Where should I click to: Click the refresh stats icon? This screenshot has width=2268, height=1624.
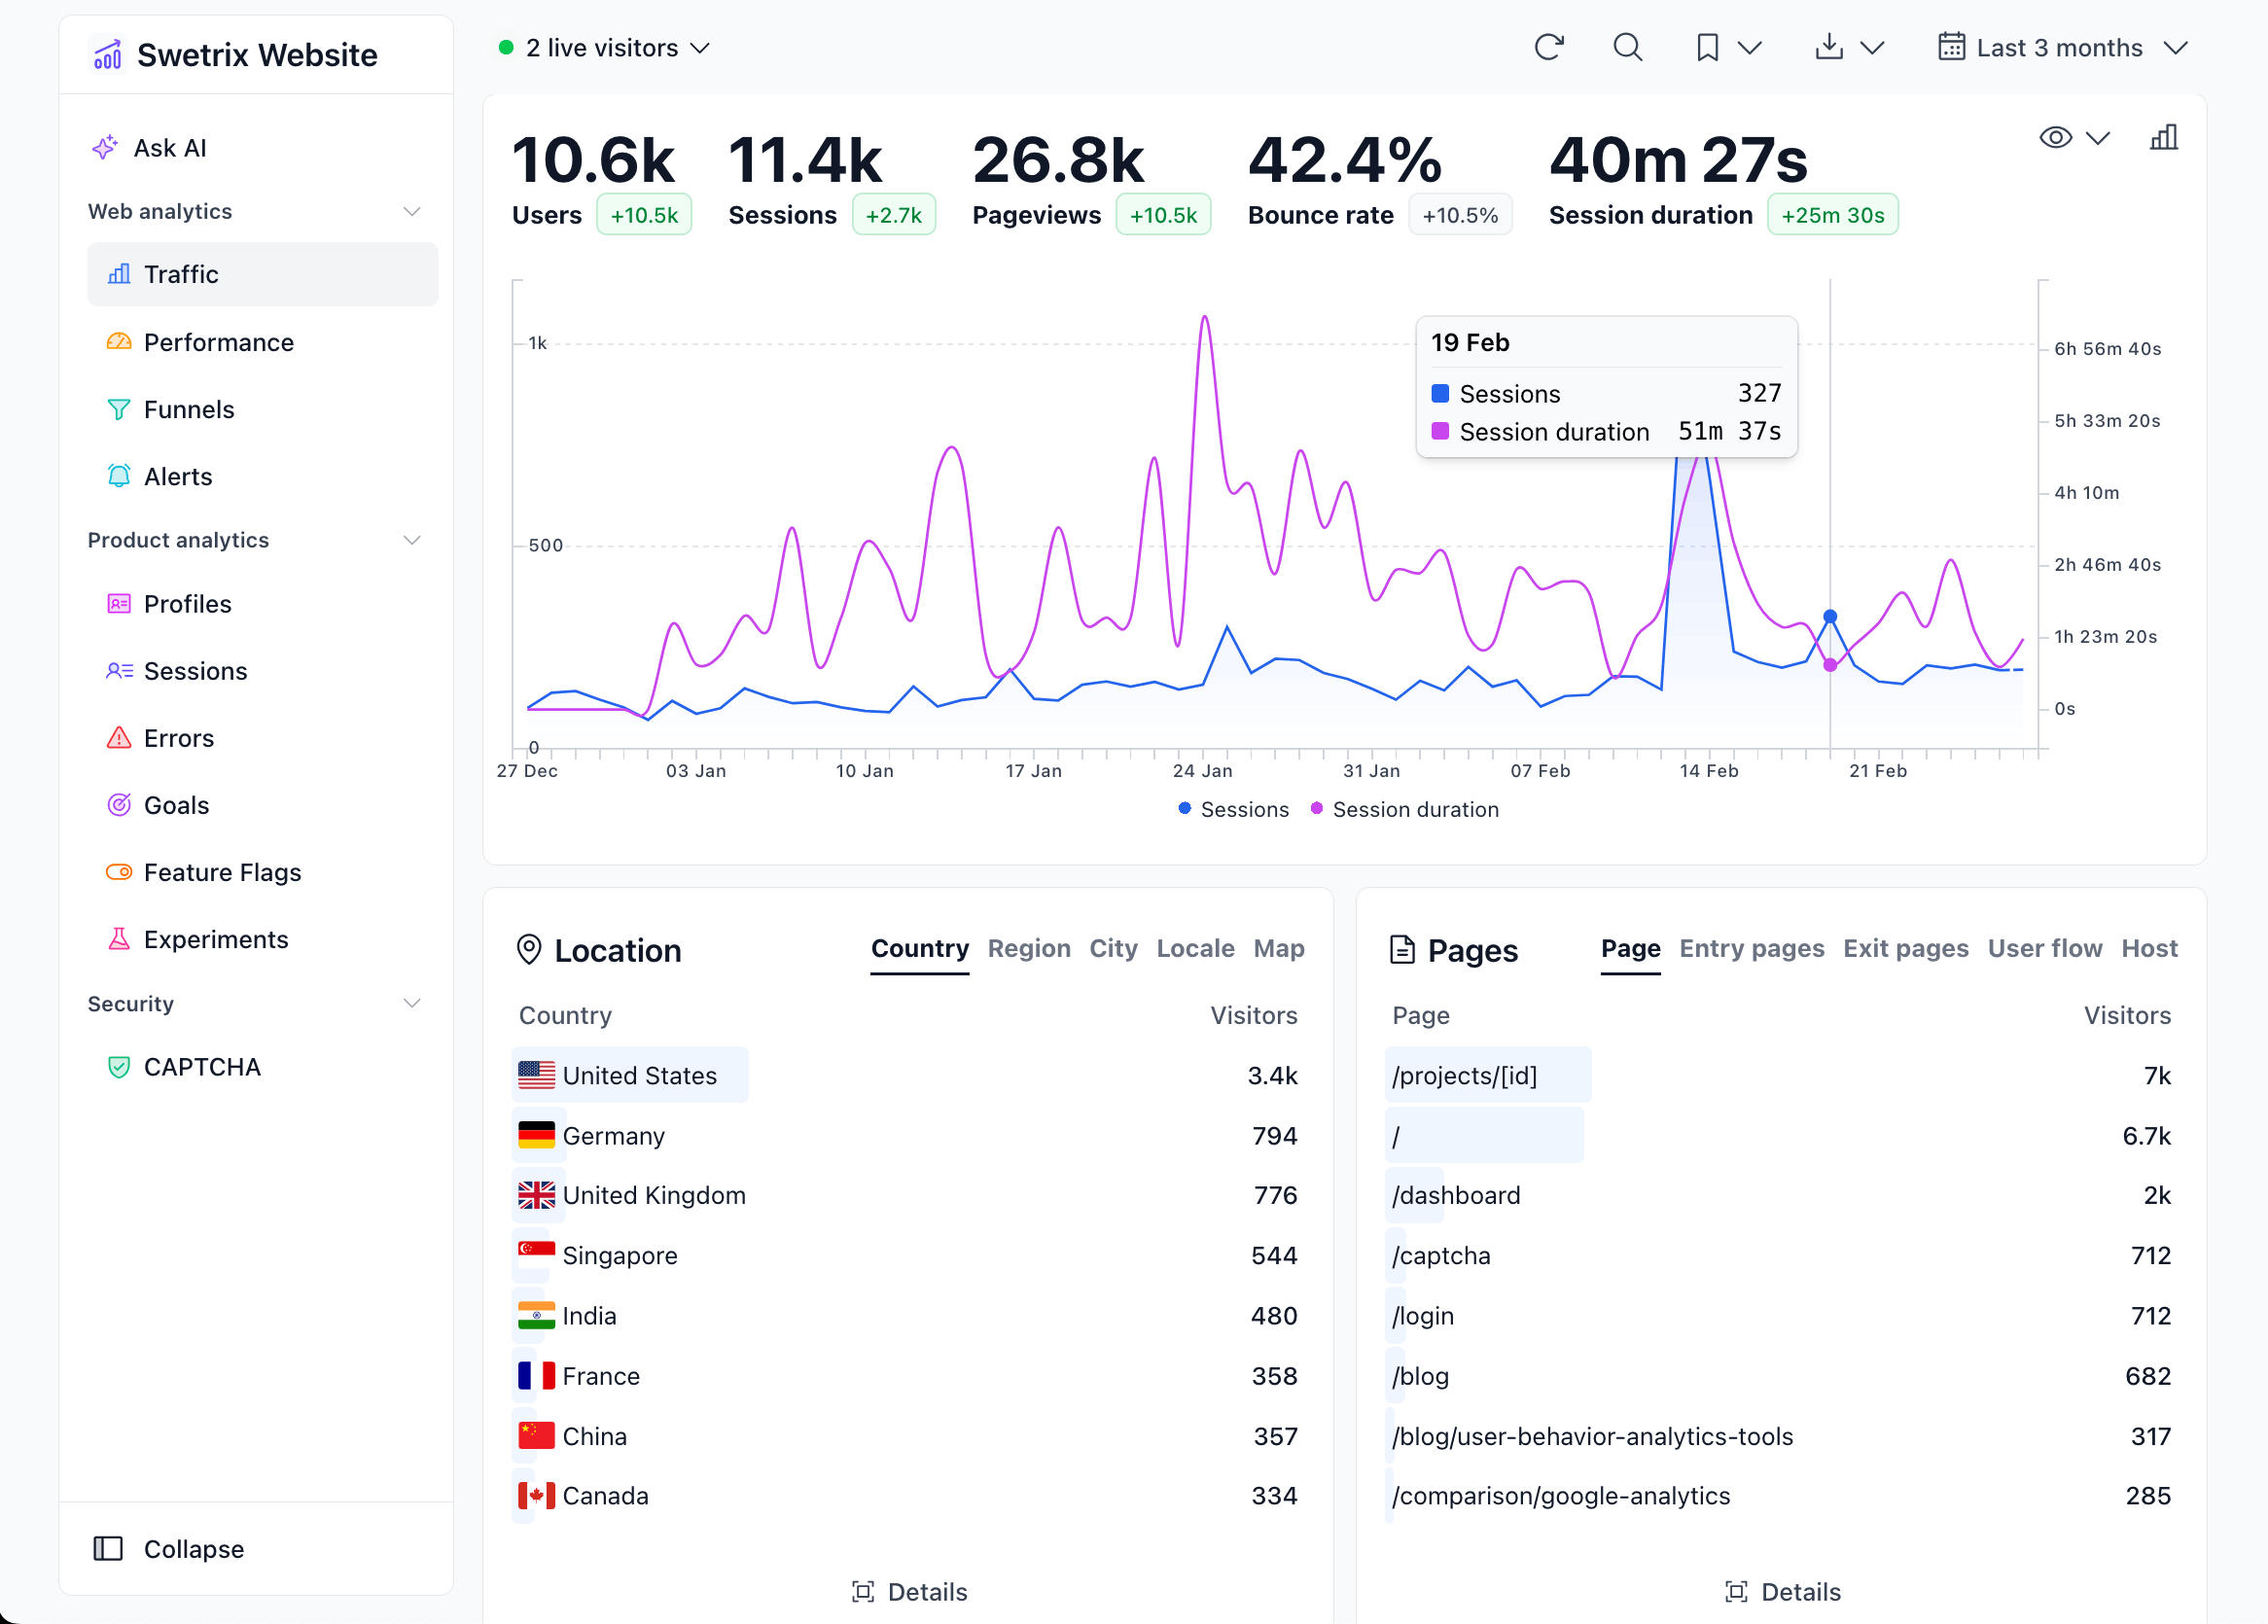coord(1549,47)
